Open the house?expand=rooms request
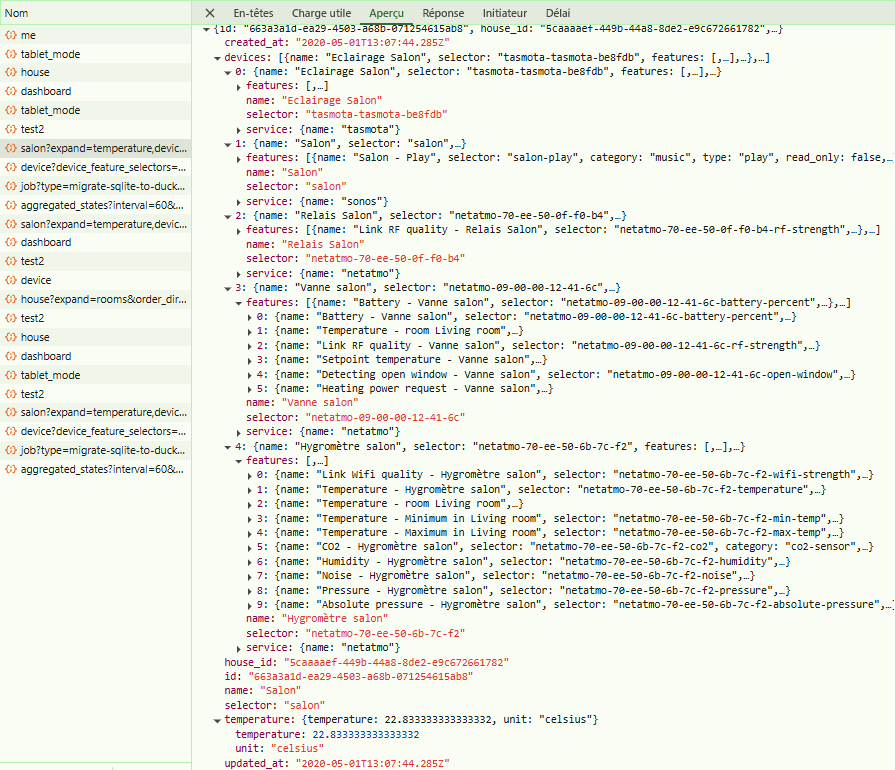Screen dimensions: 895x770 point(102,299)
